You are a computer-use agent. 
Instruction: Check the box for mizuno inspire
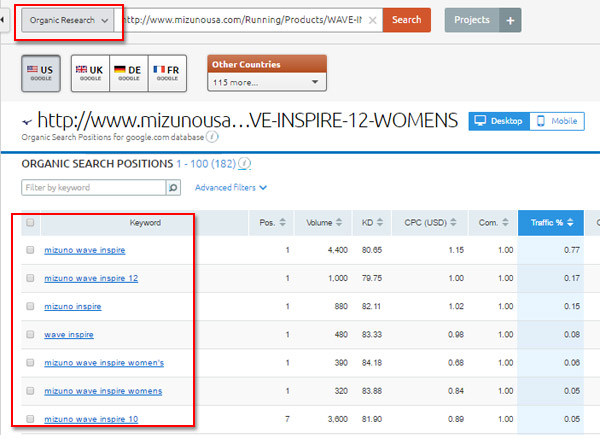30,306
